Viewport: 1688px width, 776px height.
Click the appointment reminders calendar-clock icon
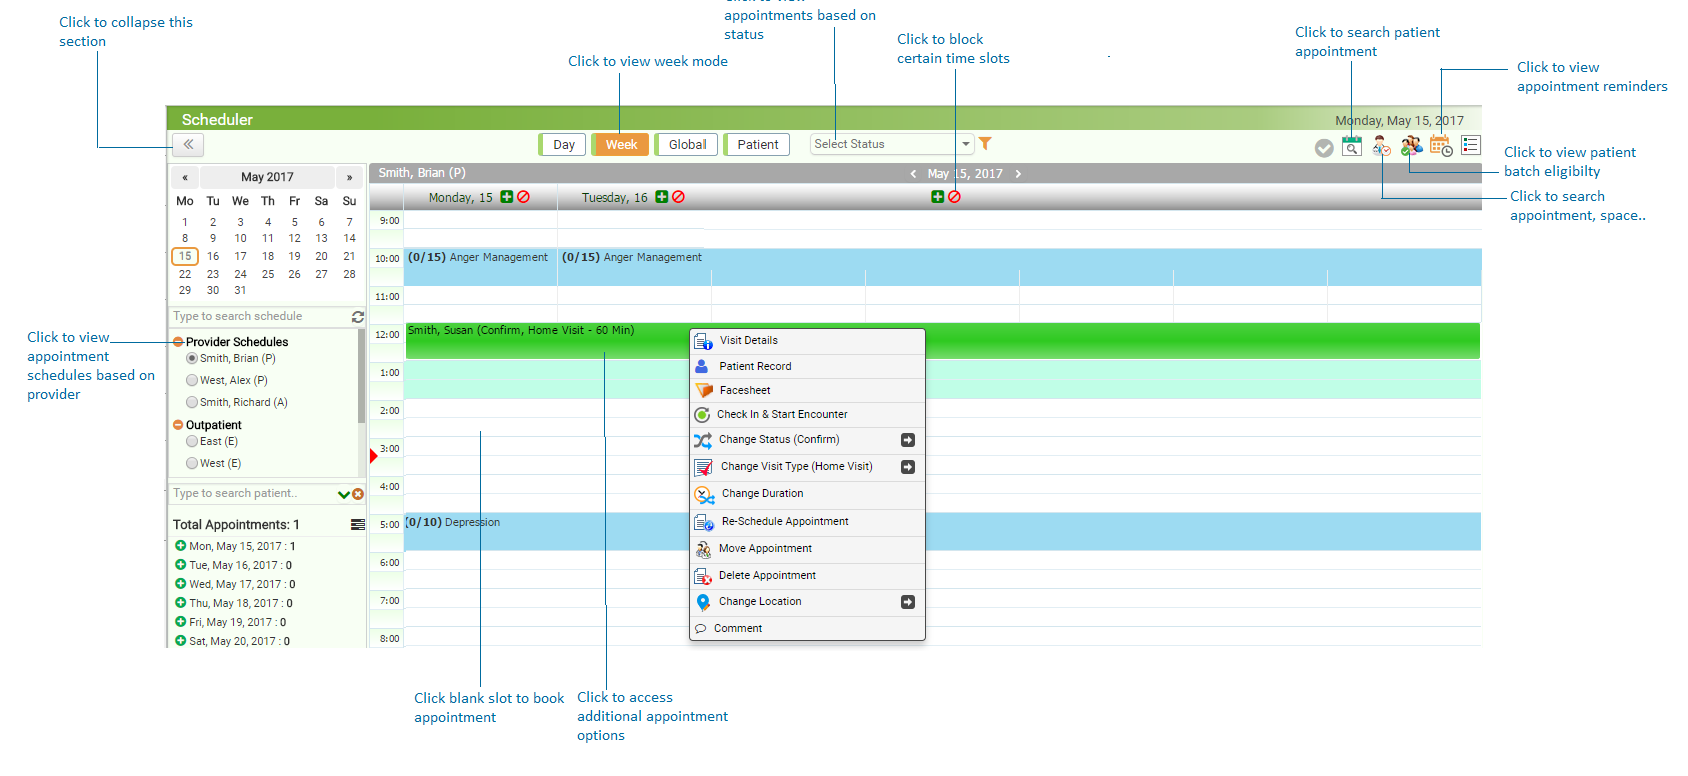[x=1440, y=147]
